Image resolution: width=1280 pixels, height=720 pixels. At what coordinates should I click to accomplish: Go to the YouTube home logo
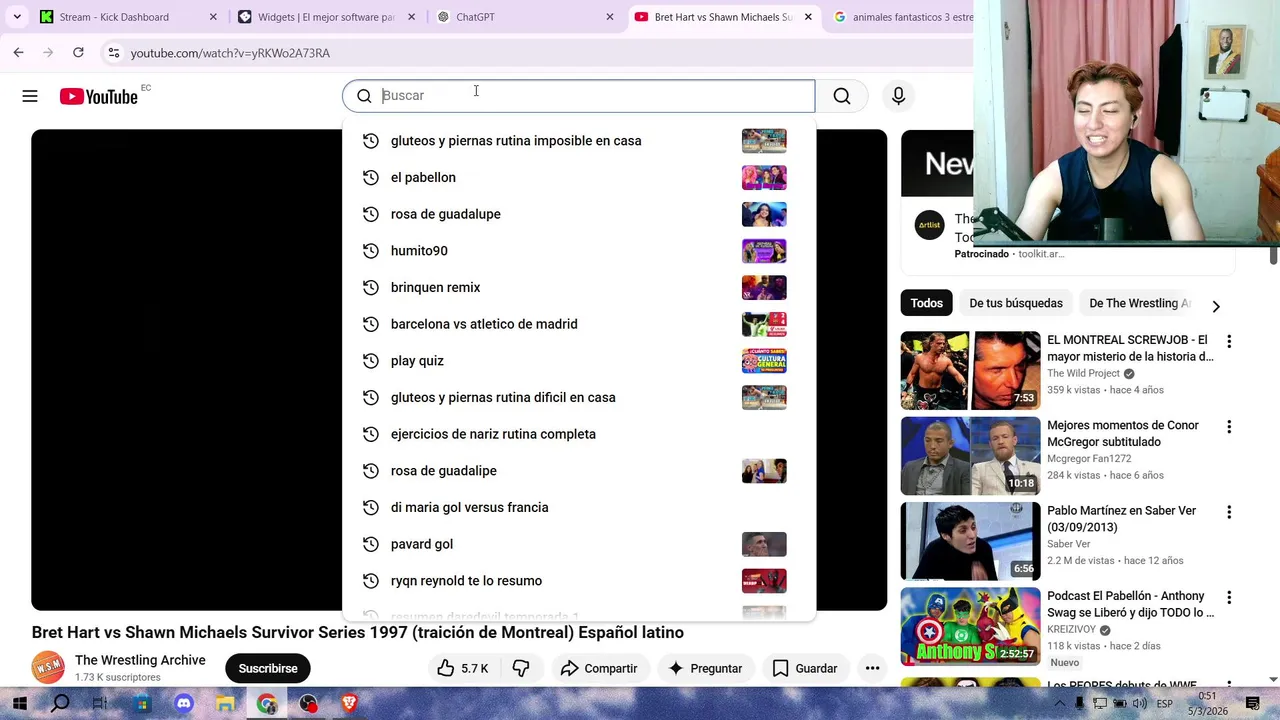pos(98,96)
